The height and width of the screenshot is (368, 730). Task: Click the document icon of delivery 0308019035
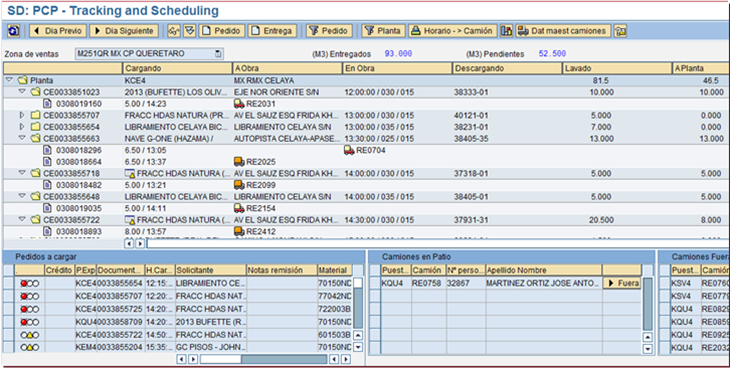[x=47, y=208]
